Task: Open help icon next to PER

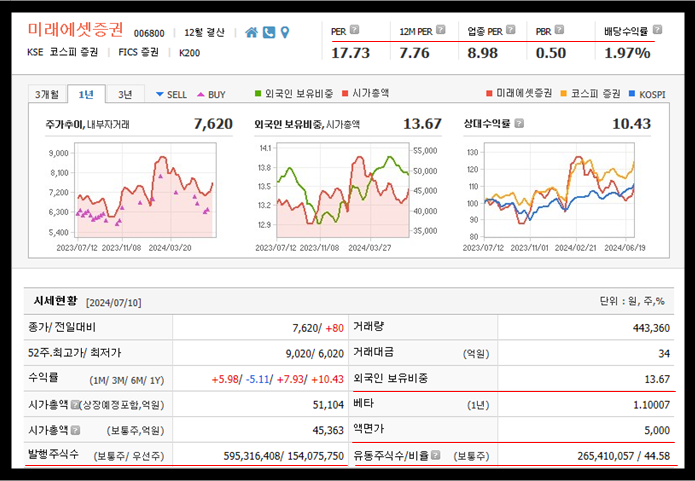Action: click(354, 30)
